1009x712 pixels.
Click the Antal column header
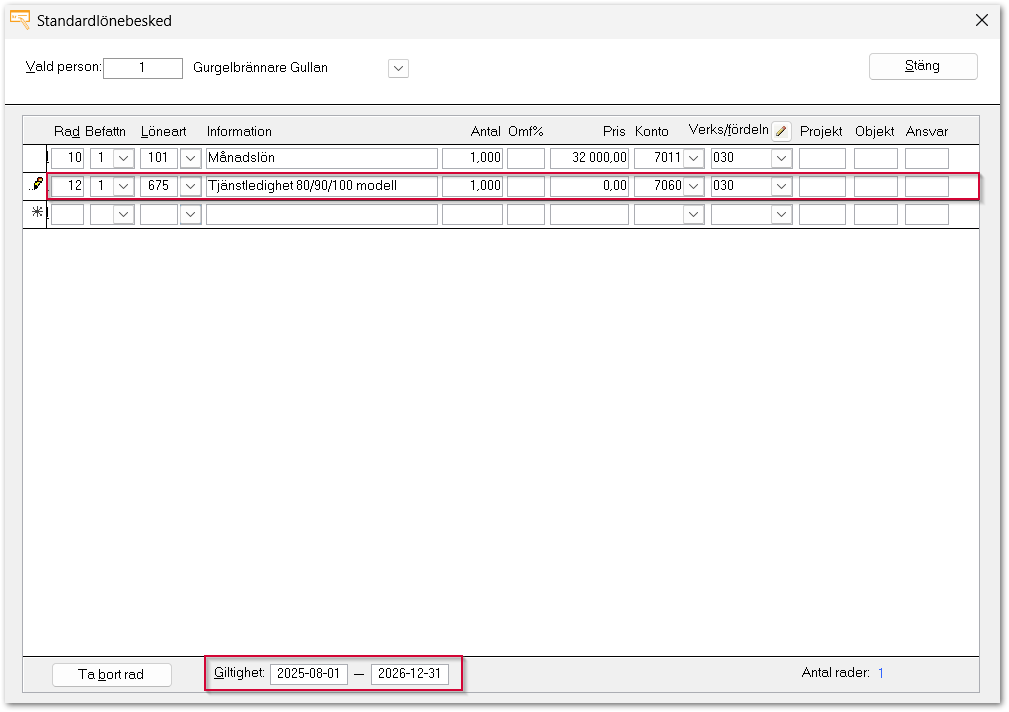coord(486,131)
